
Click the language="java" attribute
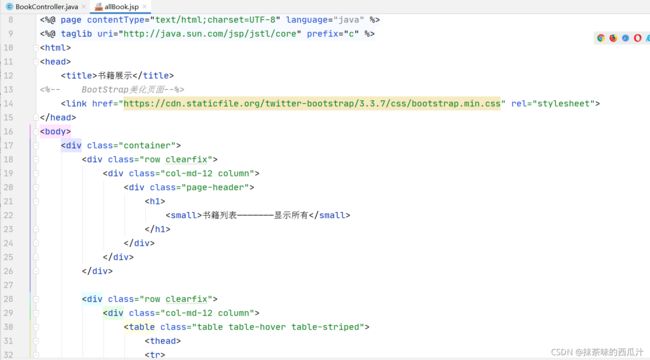click(325, 20)
